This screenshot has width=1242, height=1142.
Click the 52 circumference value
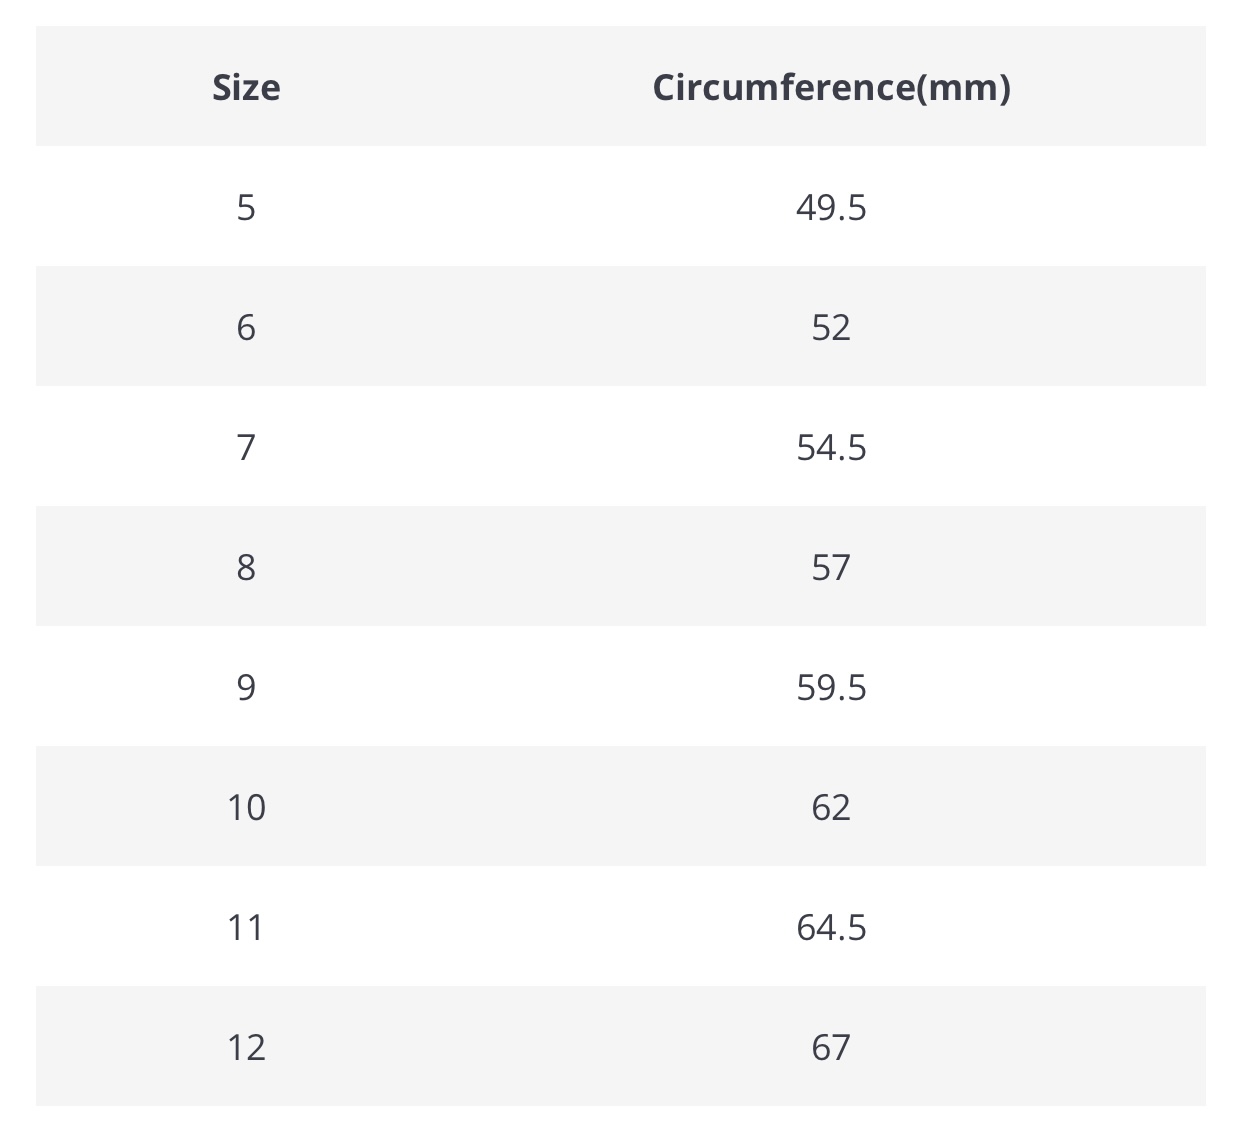(x=831, y=327)
